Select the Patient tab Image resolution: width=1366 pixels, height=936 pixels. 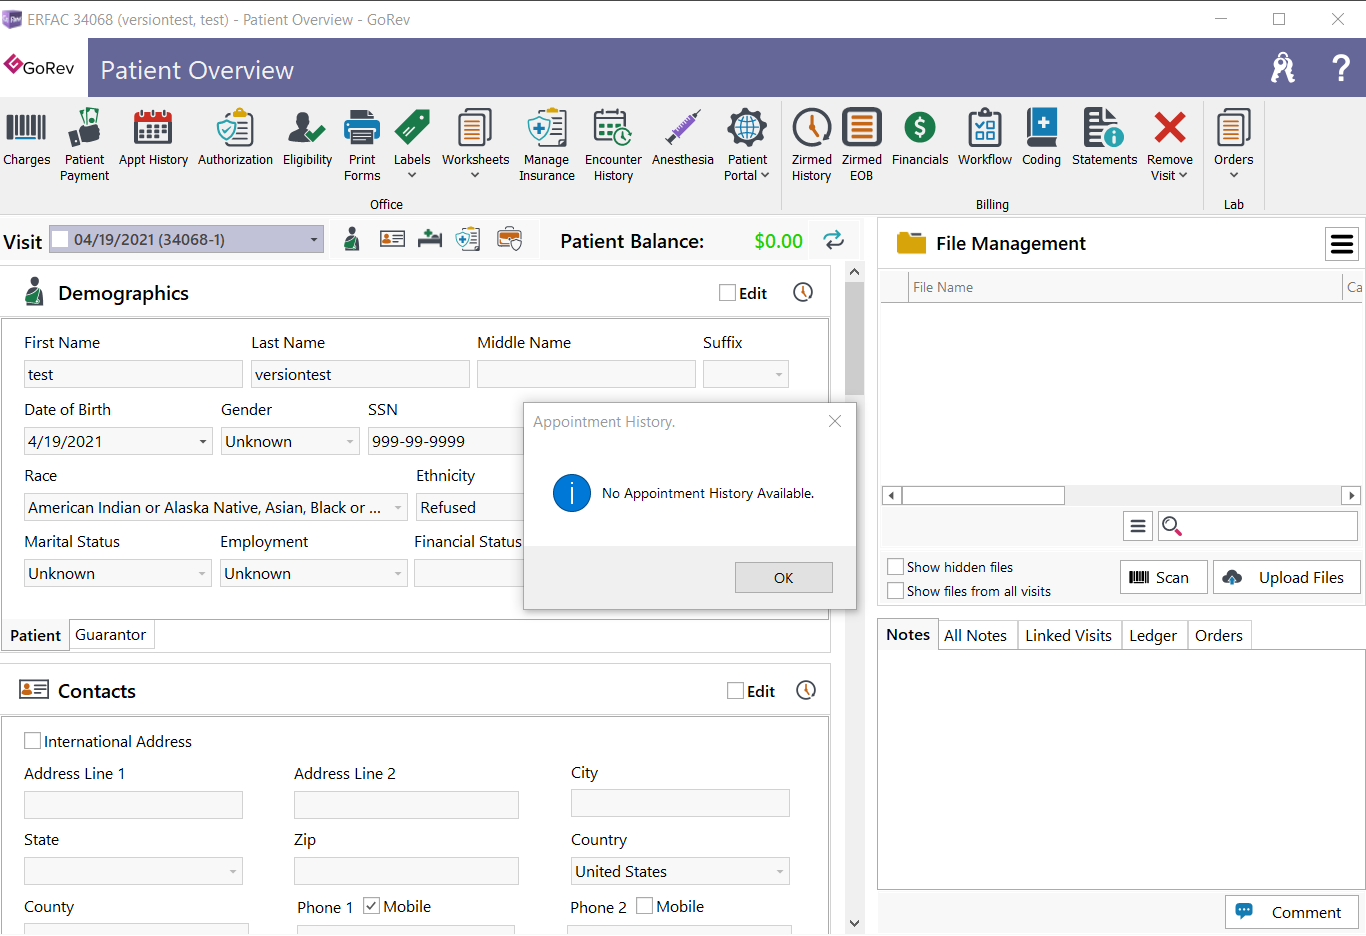(x=35, y=635)
